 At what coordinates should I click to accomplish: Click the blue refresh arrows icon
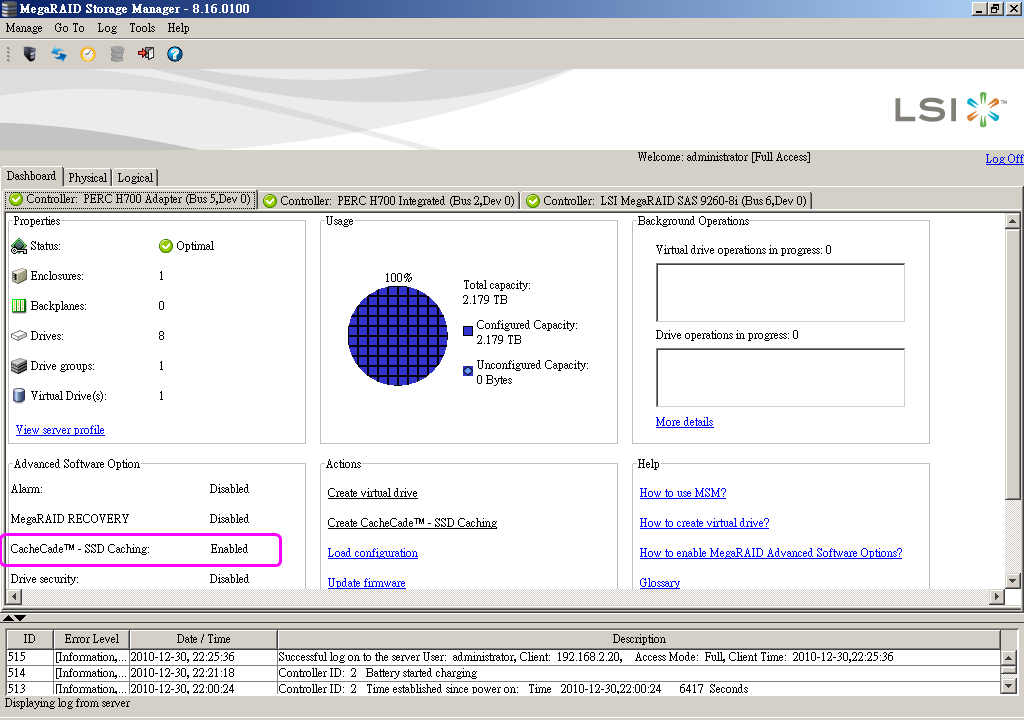[58, 54]
